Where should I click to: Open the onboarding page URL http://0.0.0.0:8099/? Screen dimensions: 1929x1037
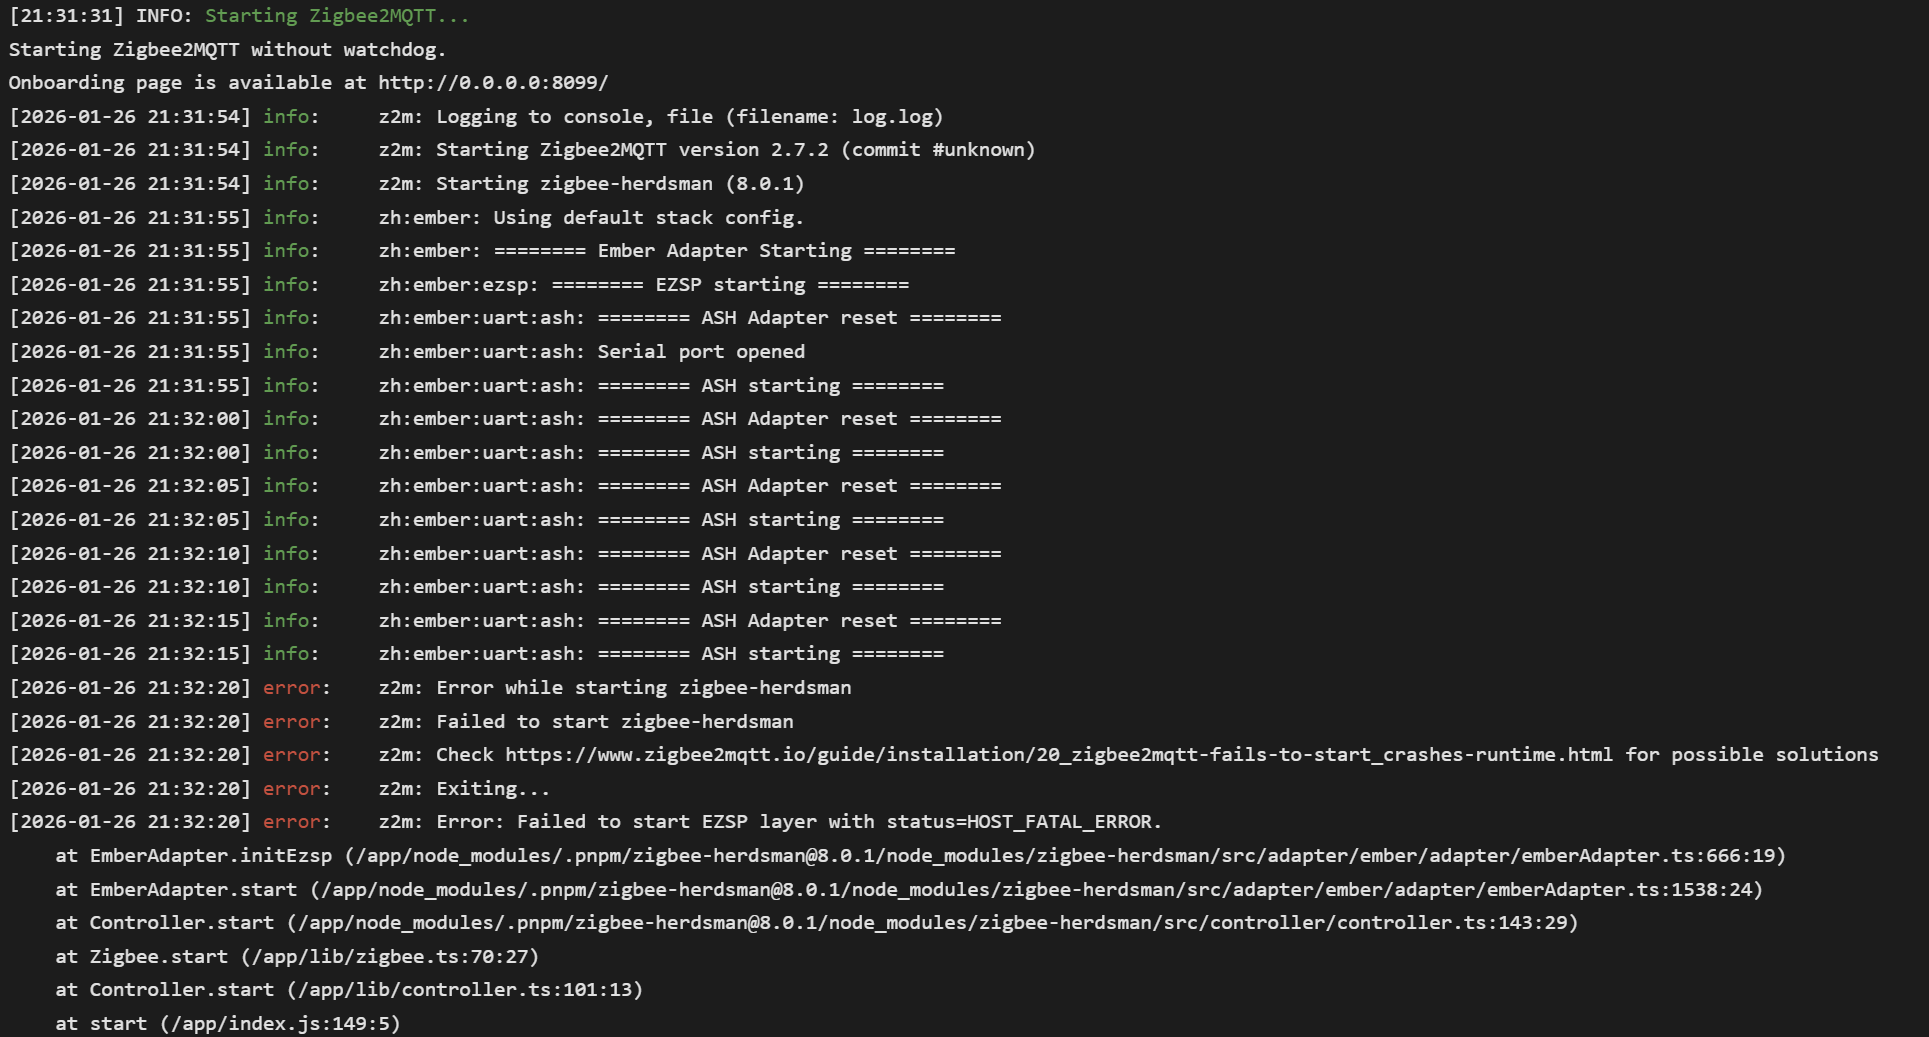(492, 83)
